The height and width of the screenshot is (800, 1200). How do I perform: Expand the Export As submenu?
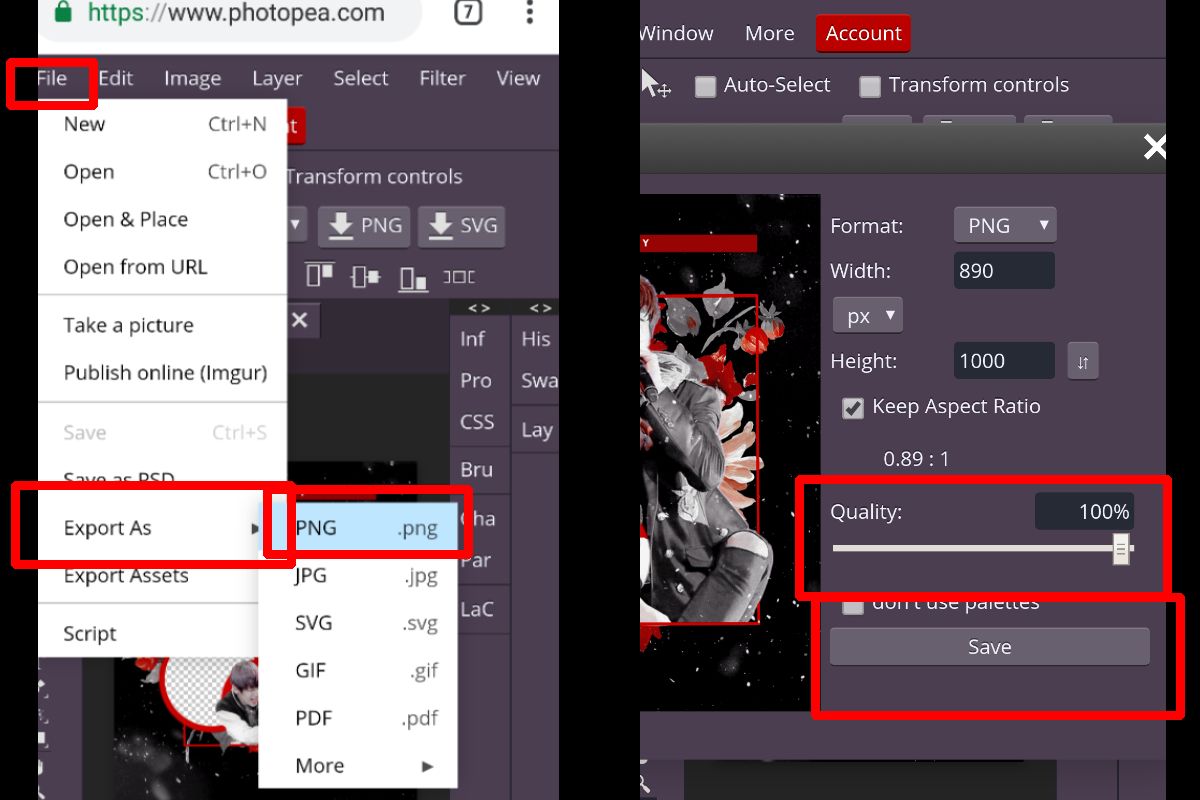162,528
